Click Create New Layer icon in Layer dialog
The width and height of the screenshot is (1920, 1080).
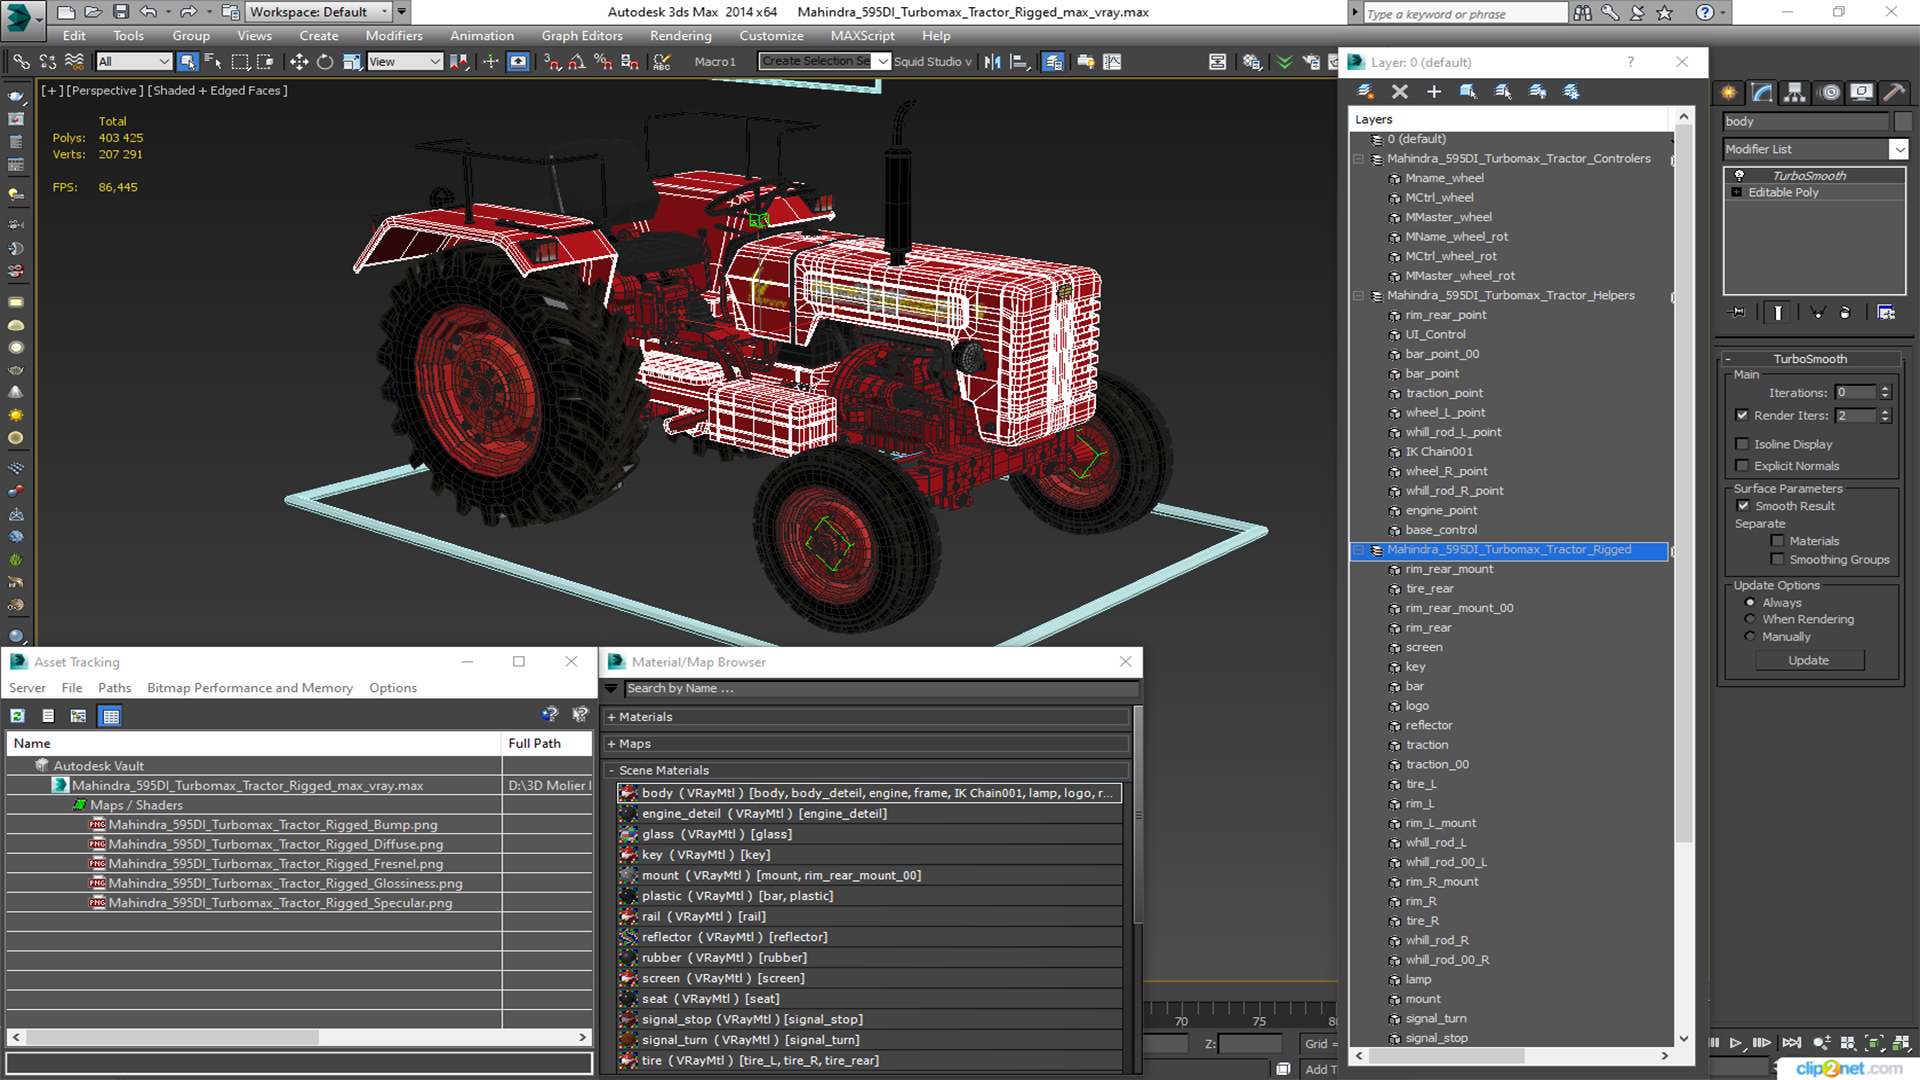1365,91
